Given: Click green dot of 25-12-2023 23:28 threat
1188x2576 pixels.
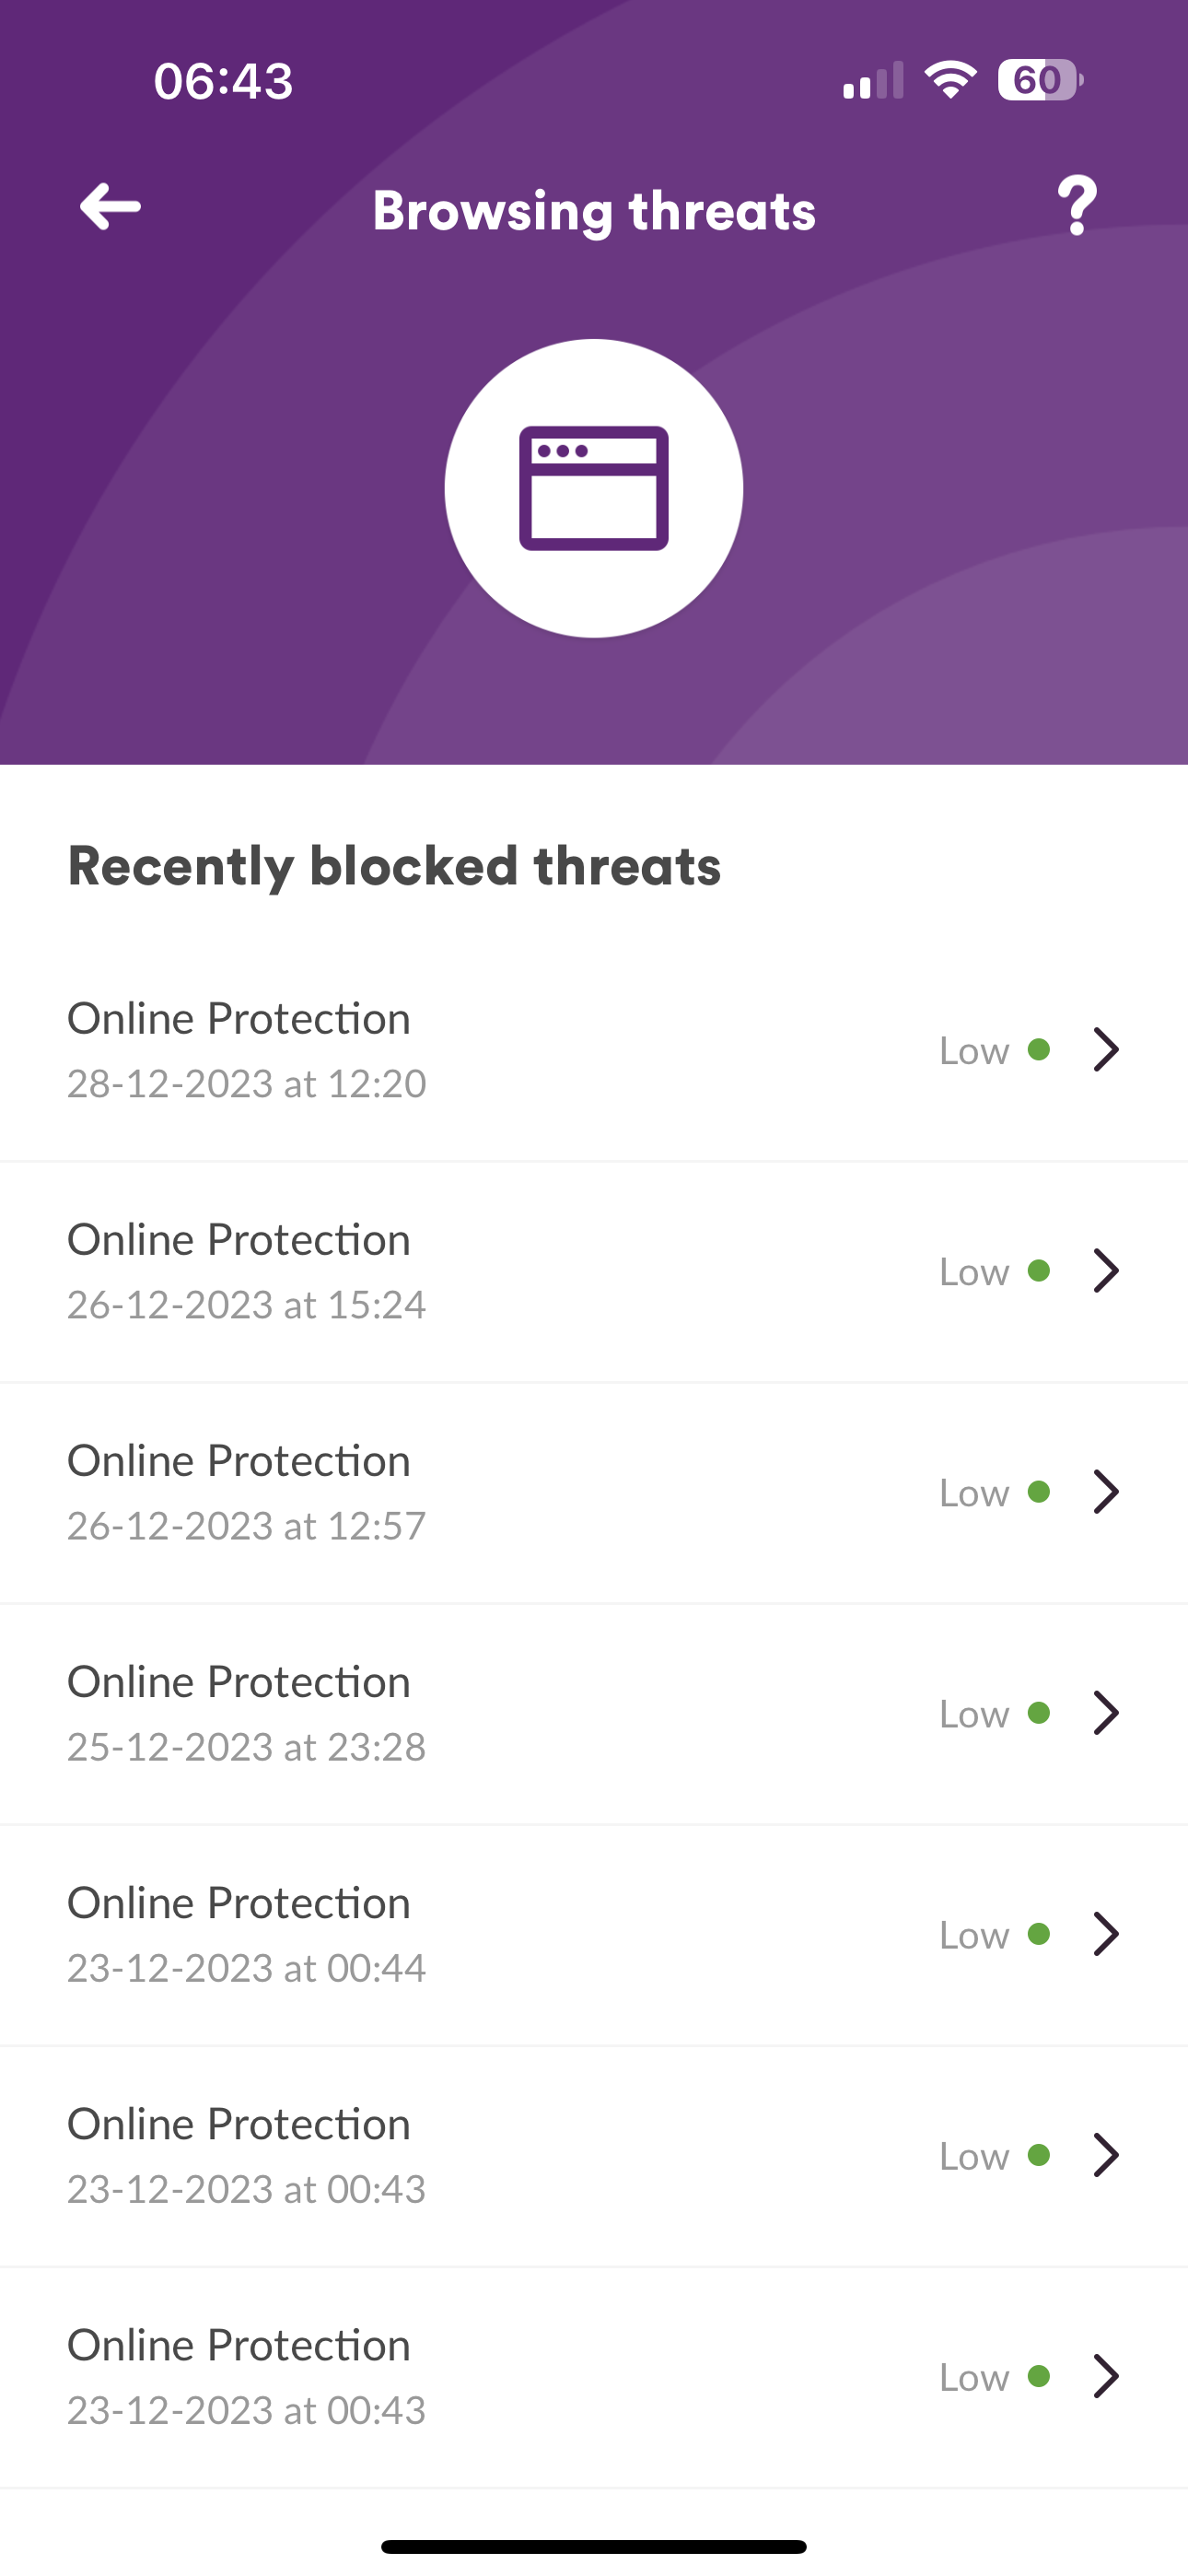Looking at the screenshot, I should click(x=1039, y=1713).
